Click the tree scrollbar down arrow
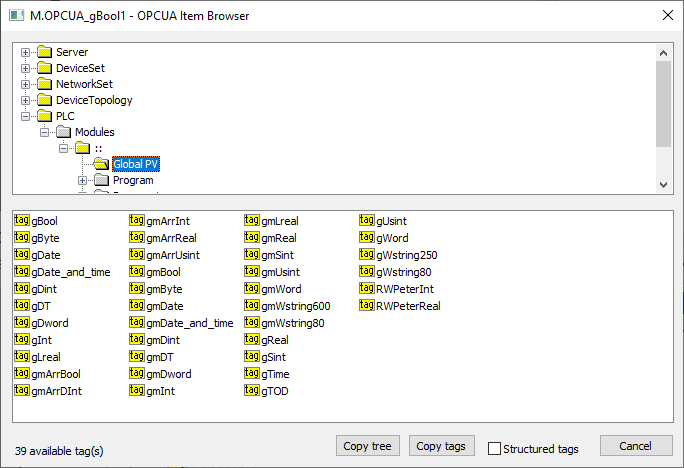 point(663,185)
